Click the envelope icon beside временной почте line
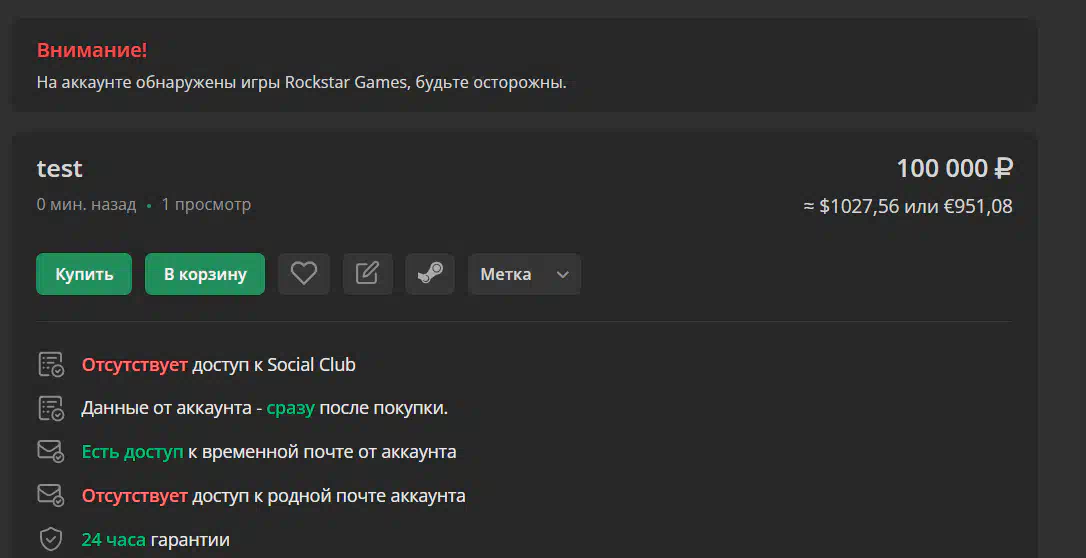The width and height of the screenshot is (1086, 558). pyautogui.click(x=50, y=452)
